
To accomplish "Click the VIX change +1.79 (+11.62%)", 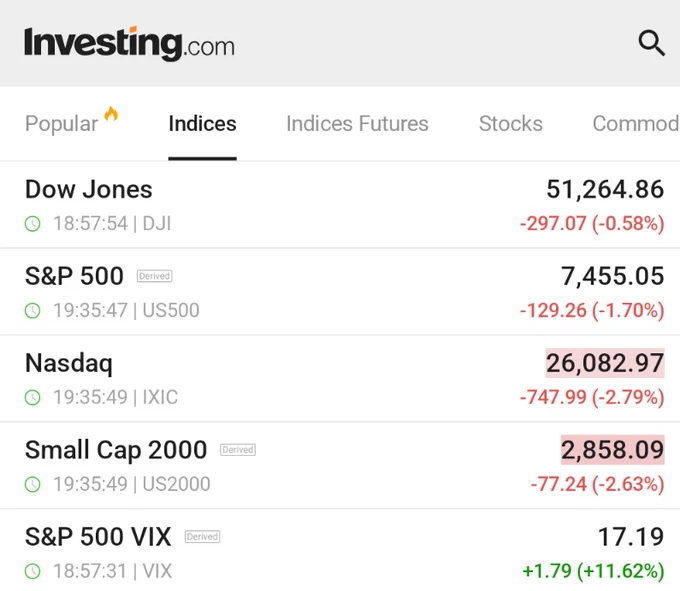I will point(593,571).
